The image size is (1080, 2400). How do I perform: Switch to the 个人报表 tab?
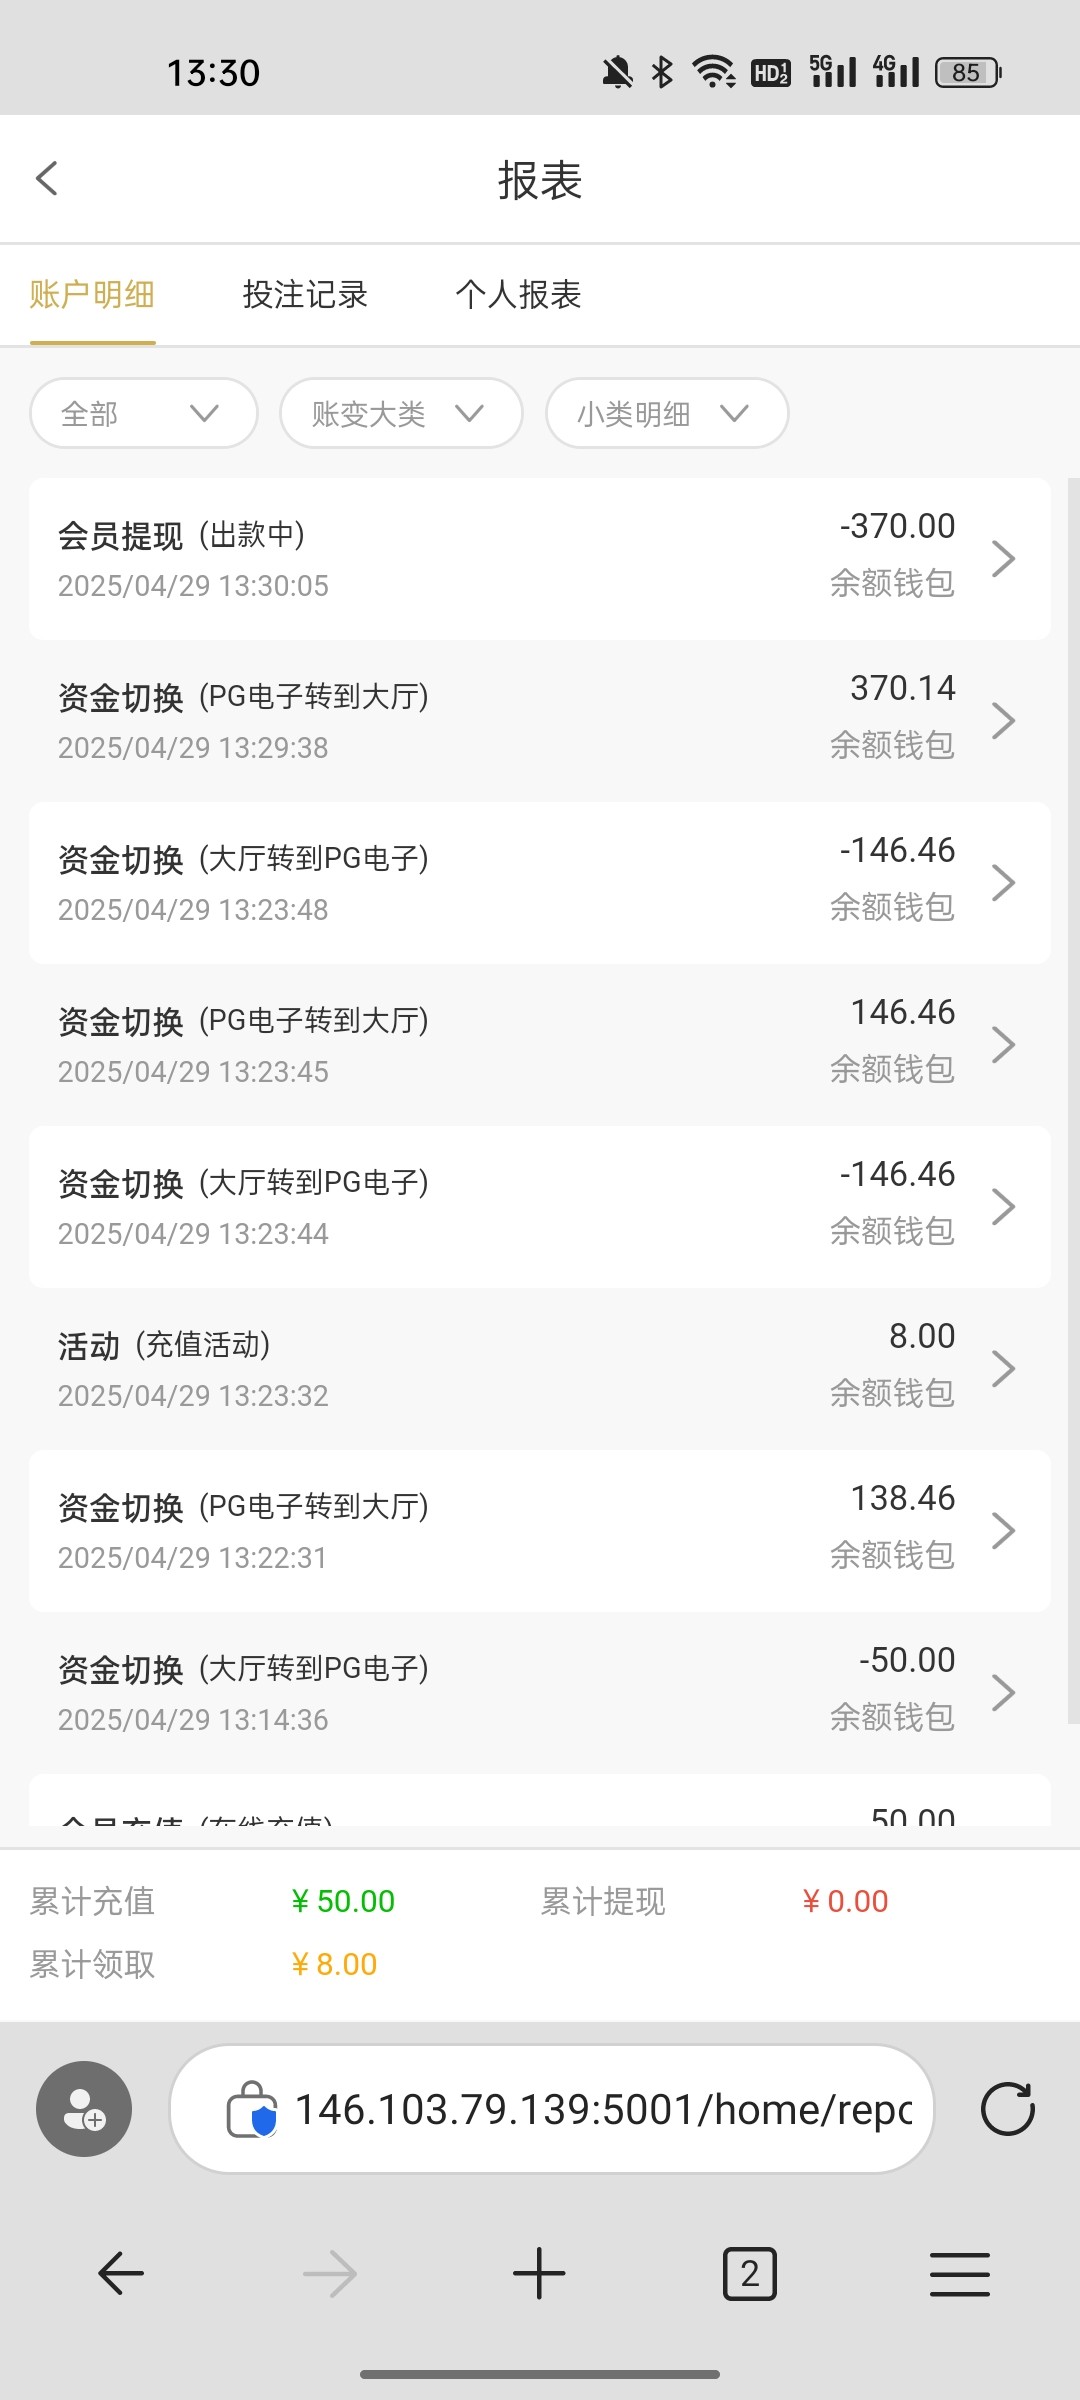click(518, 295)
